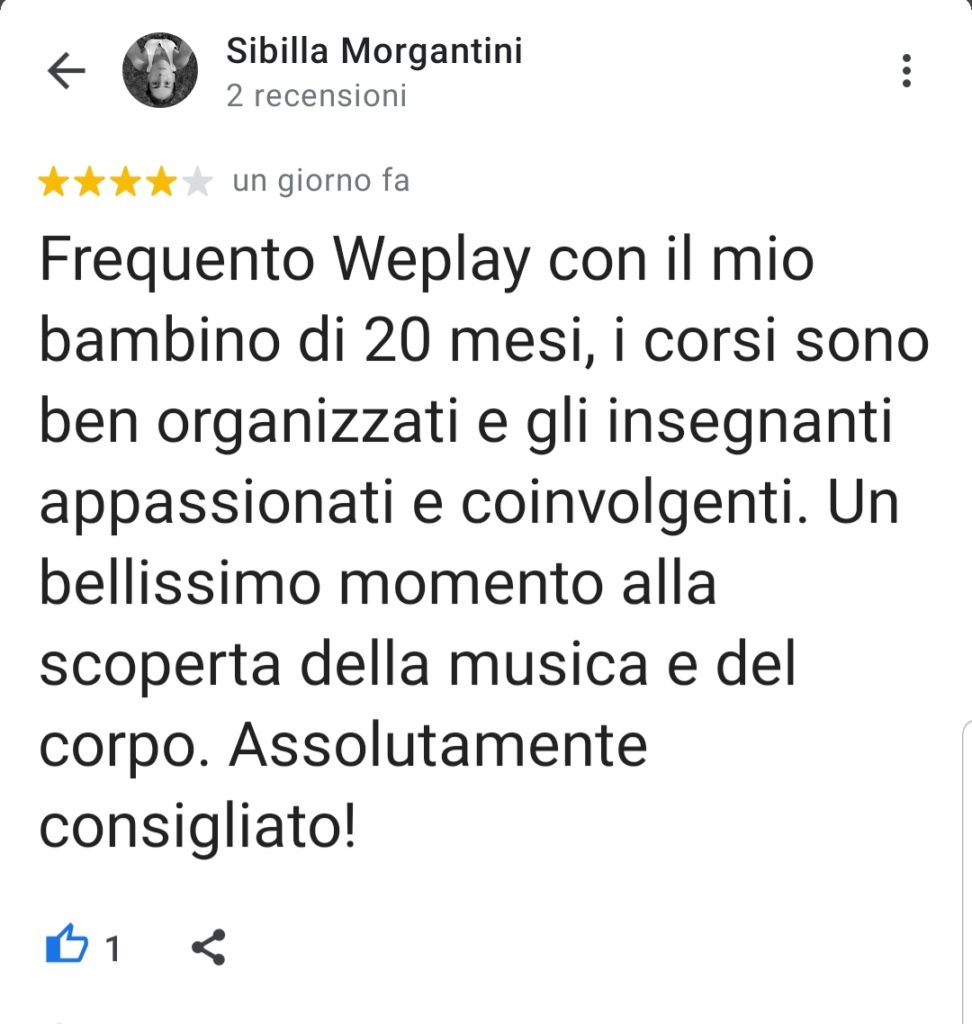Click the "Assolutamente" text in the review
The image size is (972, 1024).
(x=438, y=746)
